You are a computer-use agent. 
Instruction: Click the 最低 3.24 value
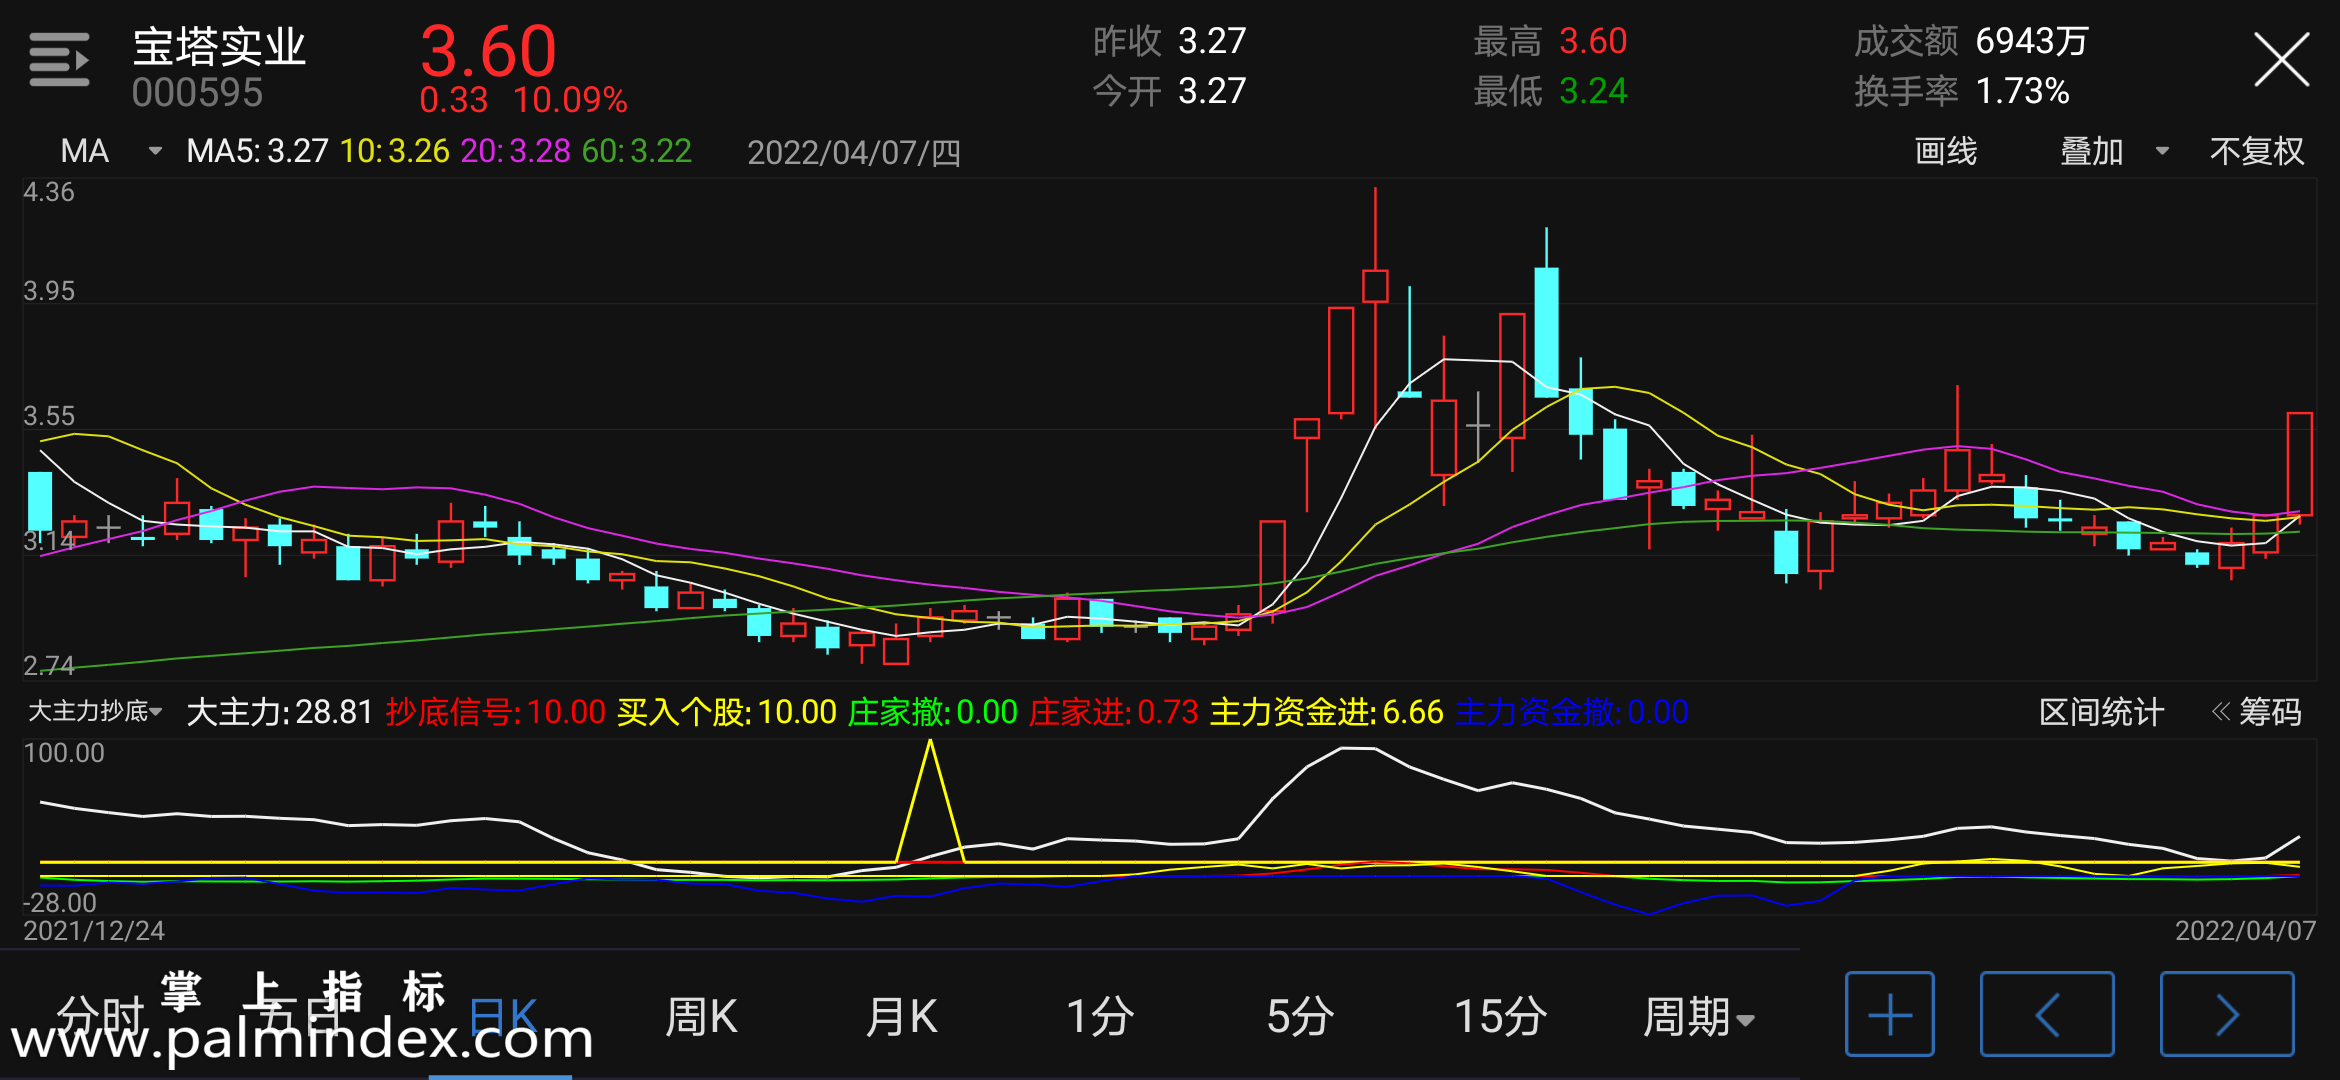1550,91
